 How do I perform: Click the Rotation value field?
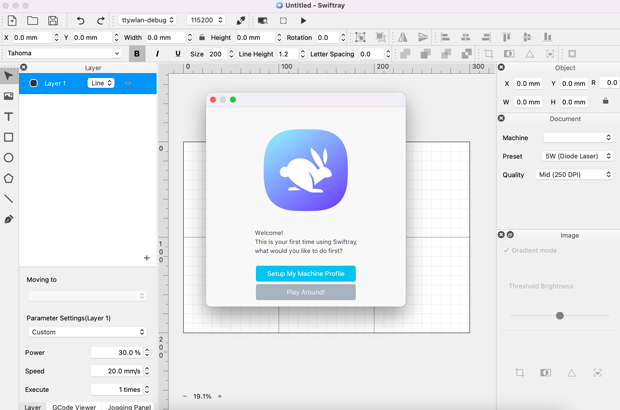point(328,37)
